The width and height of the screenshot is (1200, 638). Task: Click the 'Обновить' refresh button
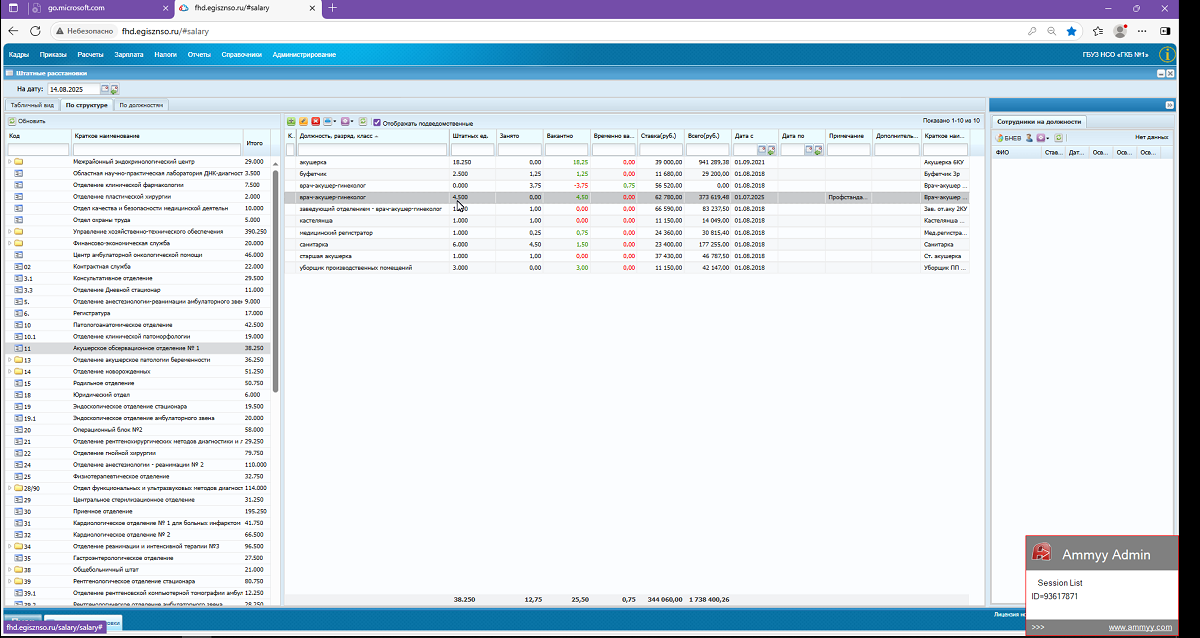click(26, 121)
